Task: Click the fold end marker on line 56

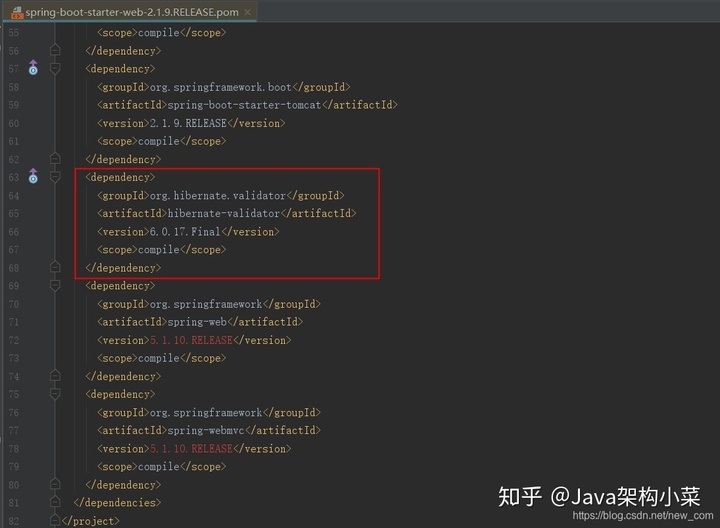Action: (55, 50)
